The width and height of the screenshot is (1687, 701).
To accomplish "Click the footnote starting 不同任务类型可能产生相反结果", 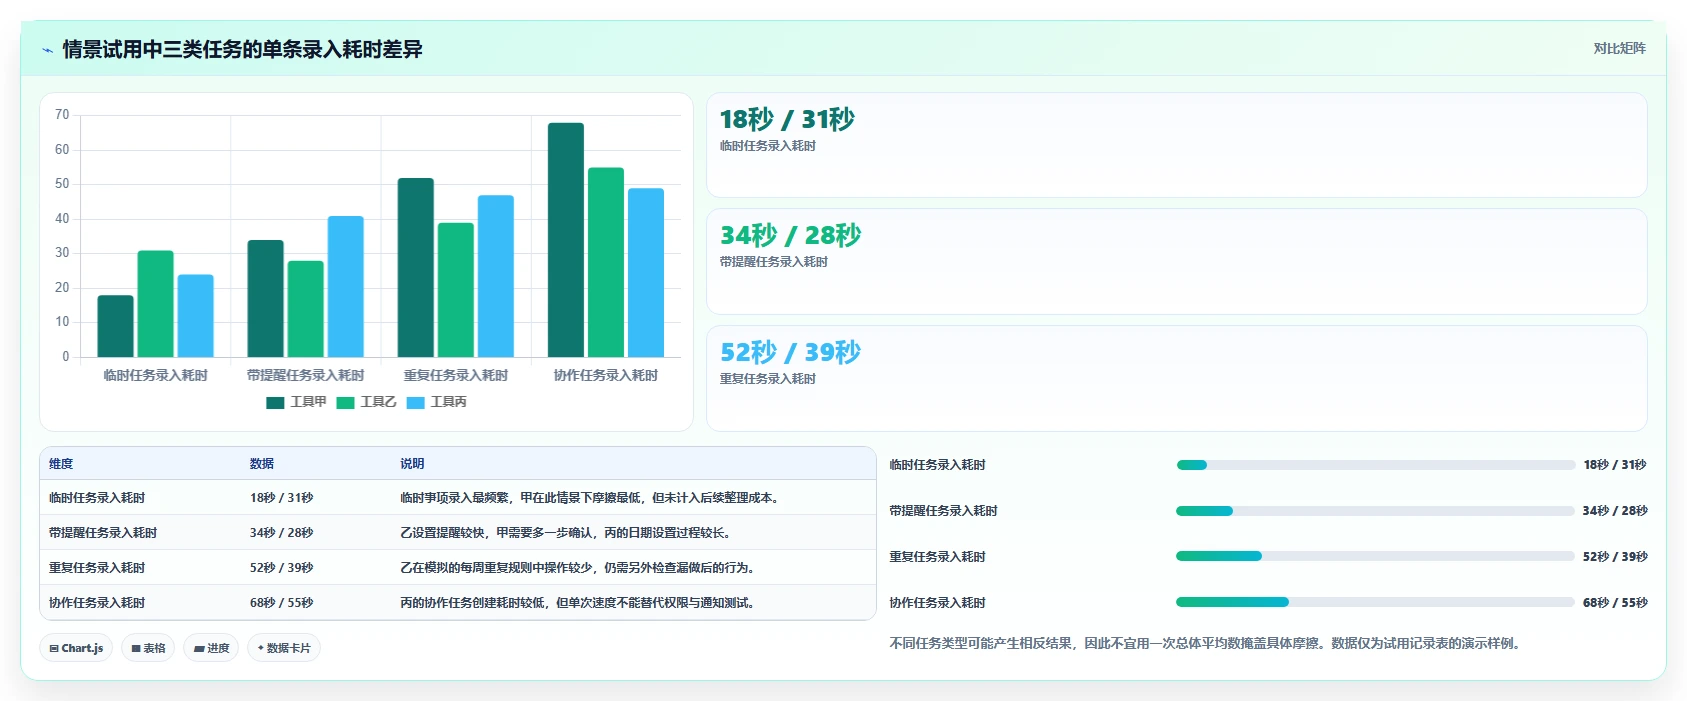I will (x=1207, y=644).
